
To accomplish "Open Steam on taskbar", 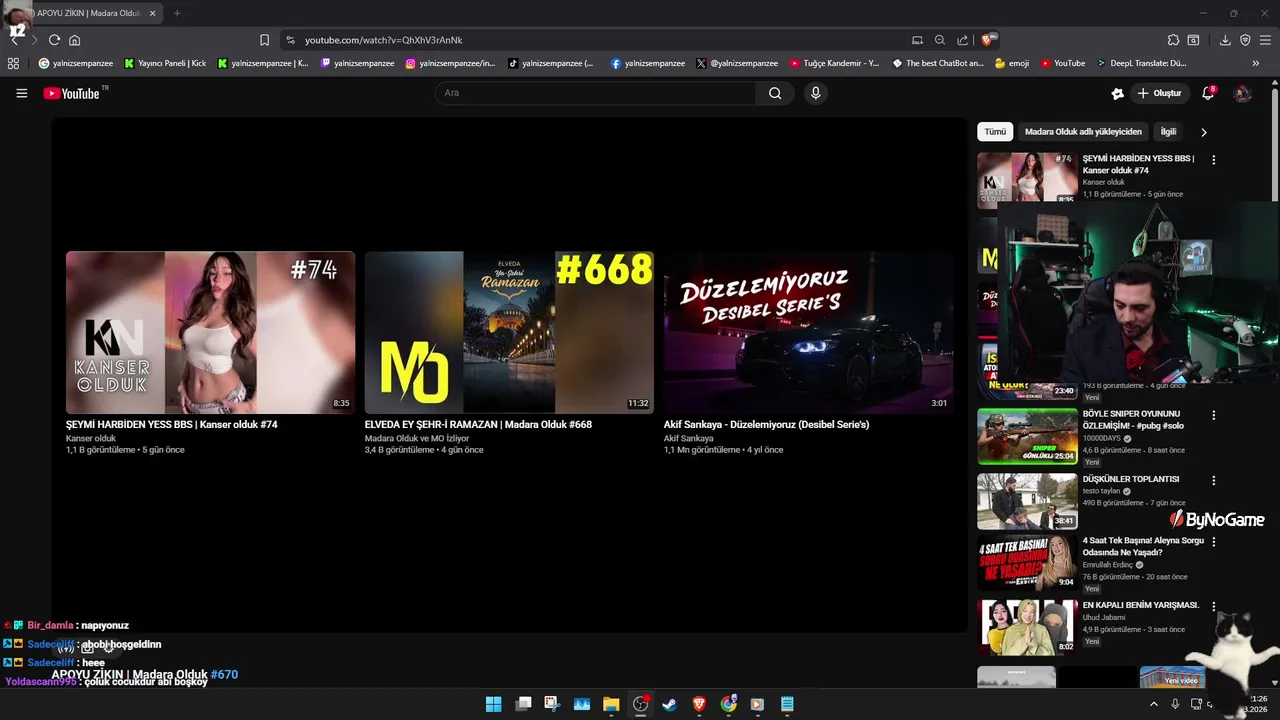I will (x=670, y=704).
